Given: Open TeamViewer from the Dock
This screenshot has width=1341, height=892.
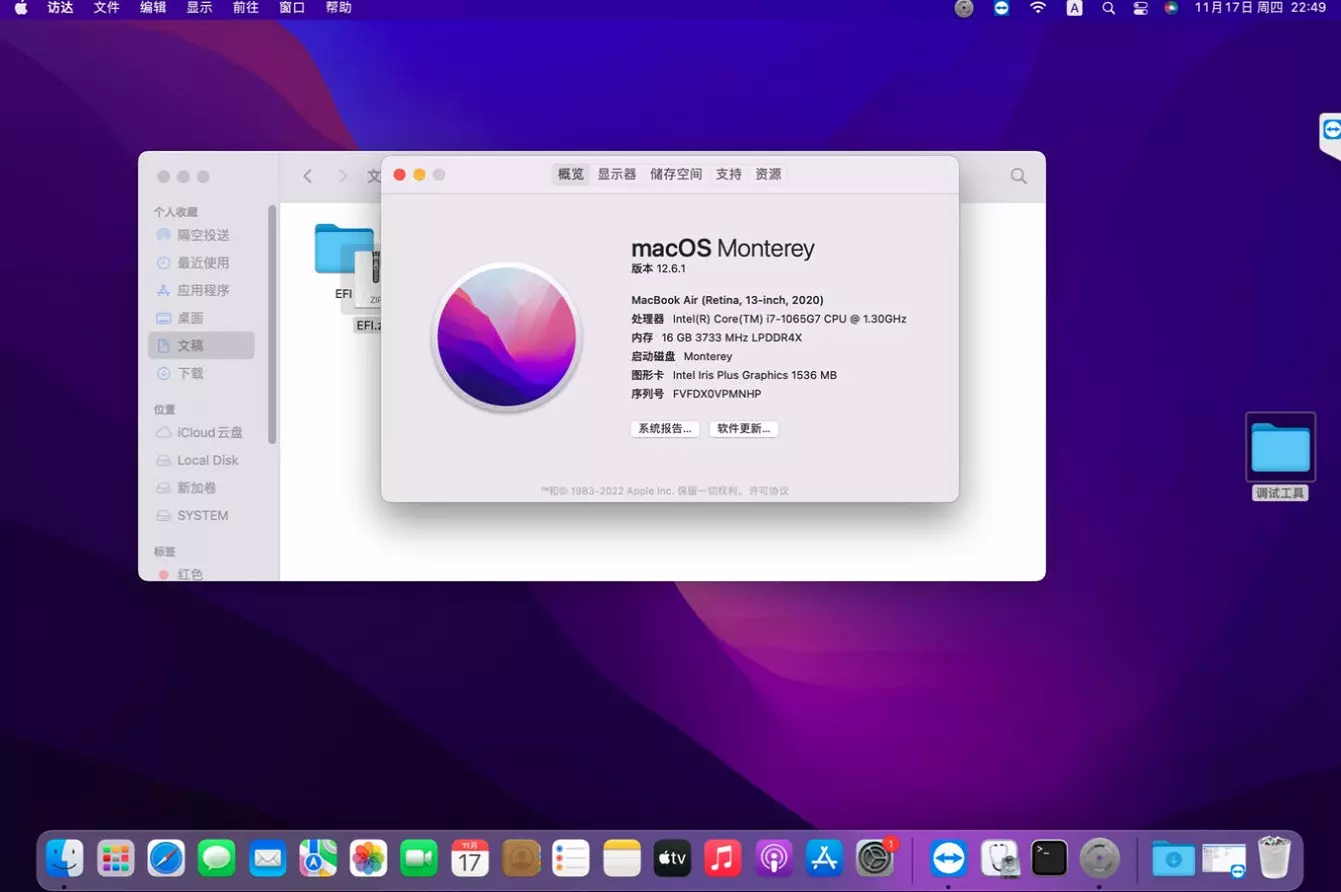Looking at the screenshot, I should [x=947, y=858].
